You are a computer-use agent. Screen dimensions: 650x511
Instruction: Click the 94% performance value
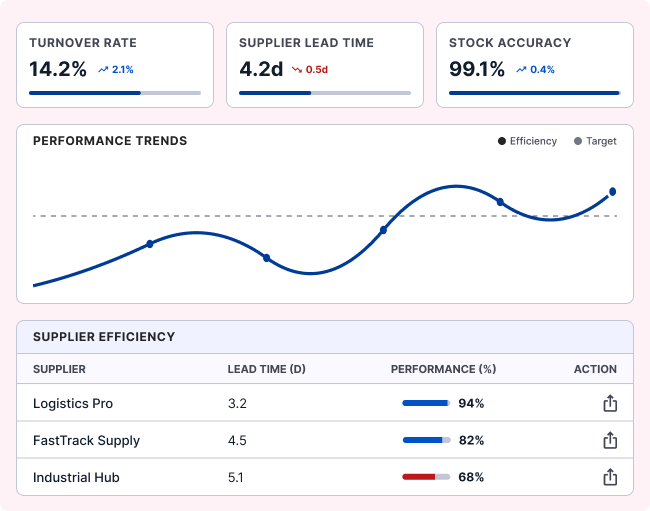point(471,403)
